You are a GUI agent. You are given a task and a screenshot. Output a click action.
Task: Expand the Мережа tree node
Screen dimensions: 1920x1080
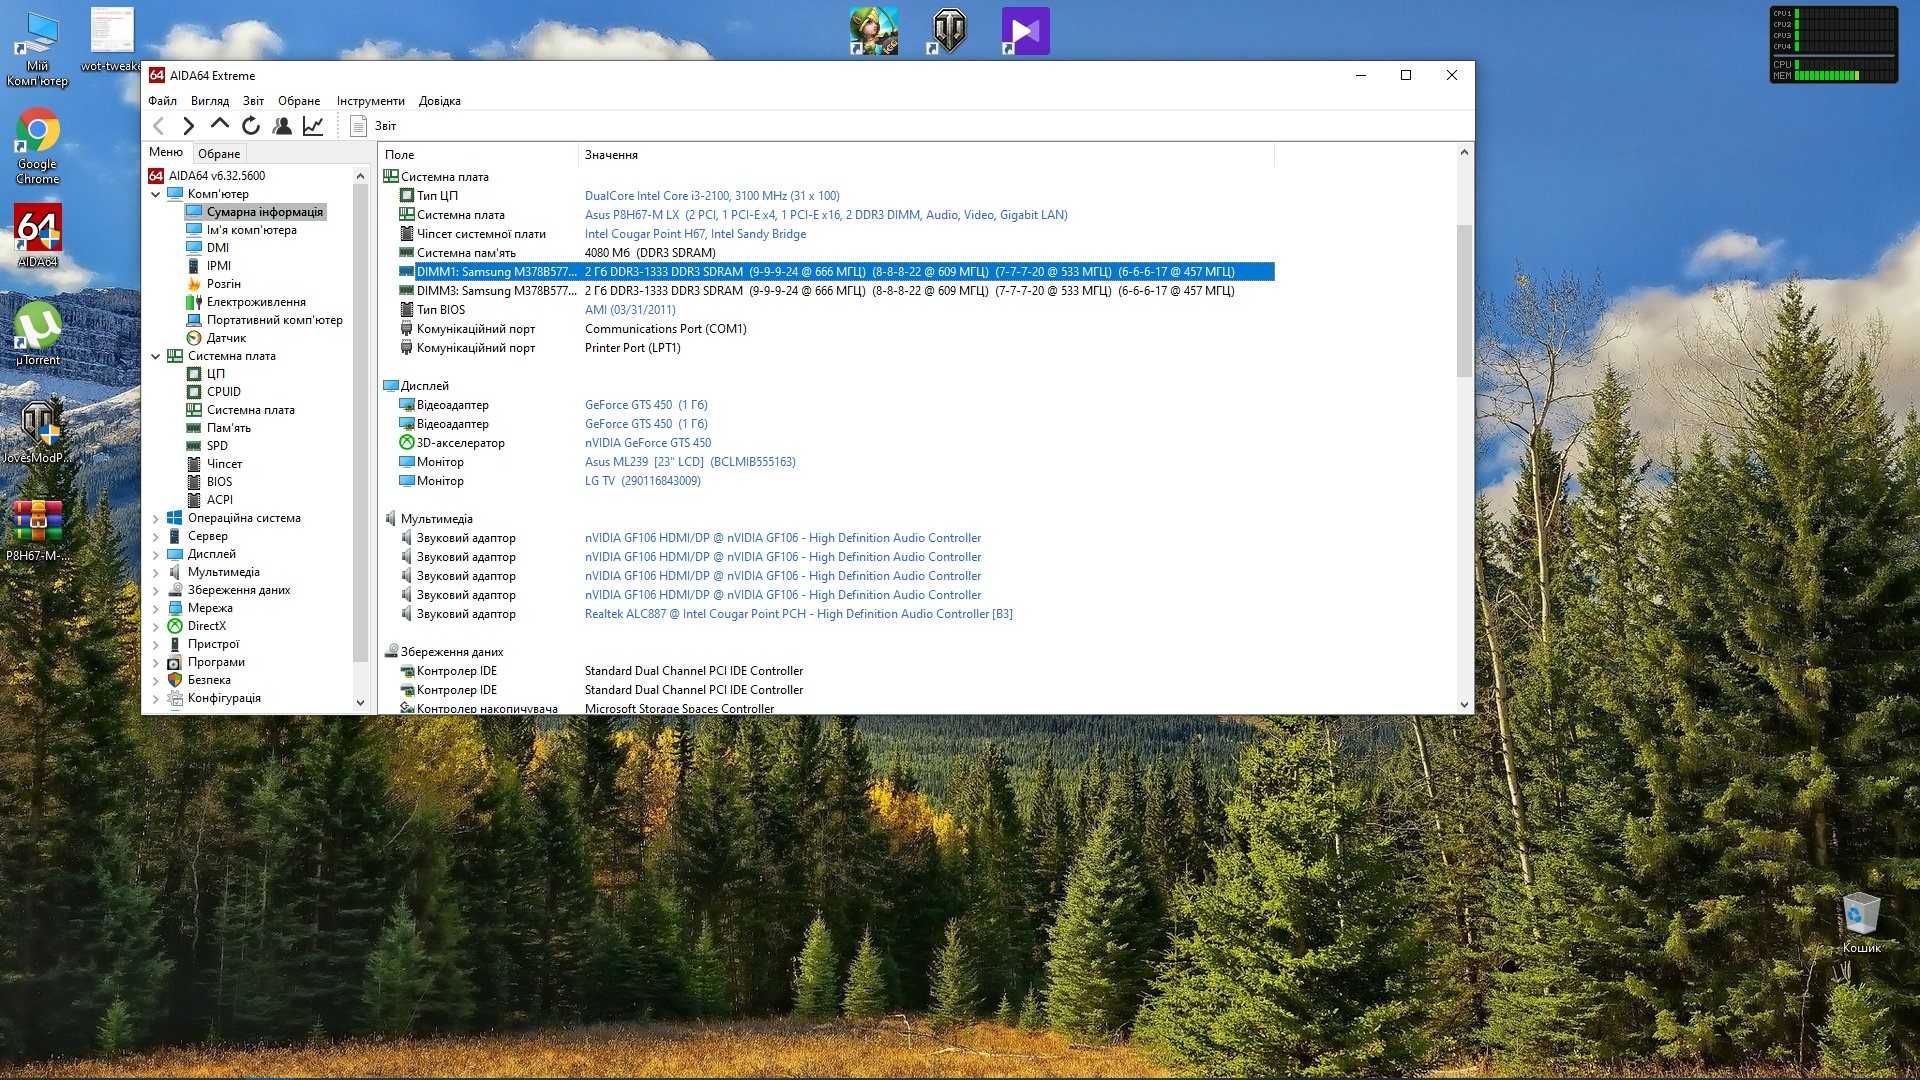coord(156,608)
